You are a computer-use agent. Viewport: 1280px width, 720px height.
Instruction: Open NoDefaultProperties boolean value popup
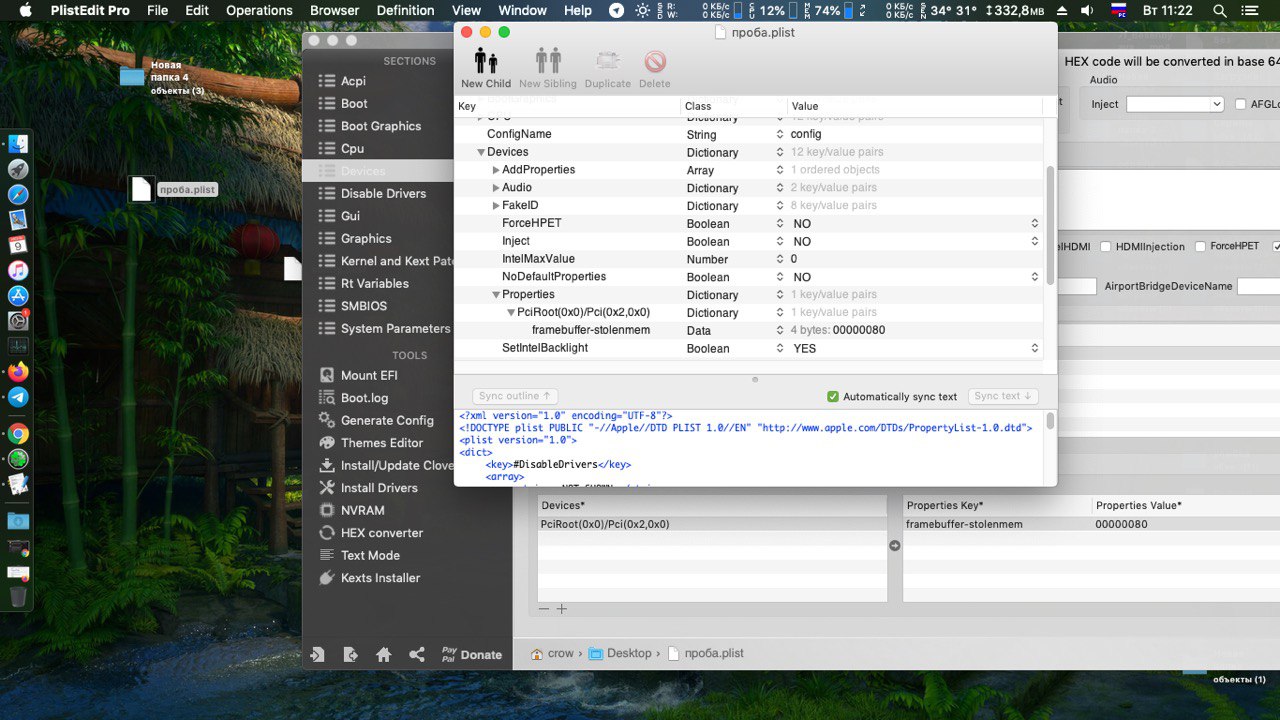tap(1035, 277)
